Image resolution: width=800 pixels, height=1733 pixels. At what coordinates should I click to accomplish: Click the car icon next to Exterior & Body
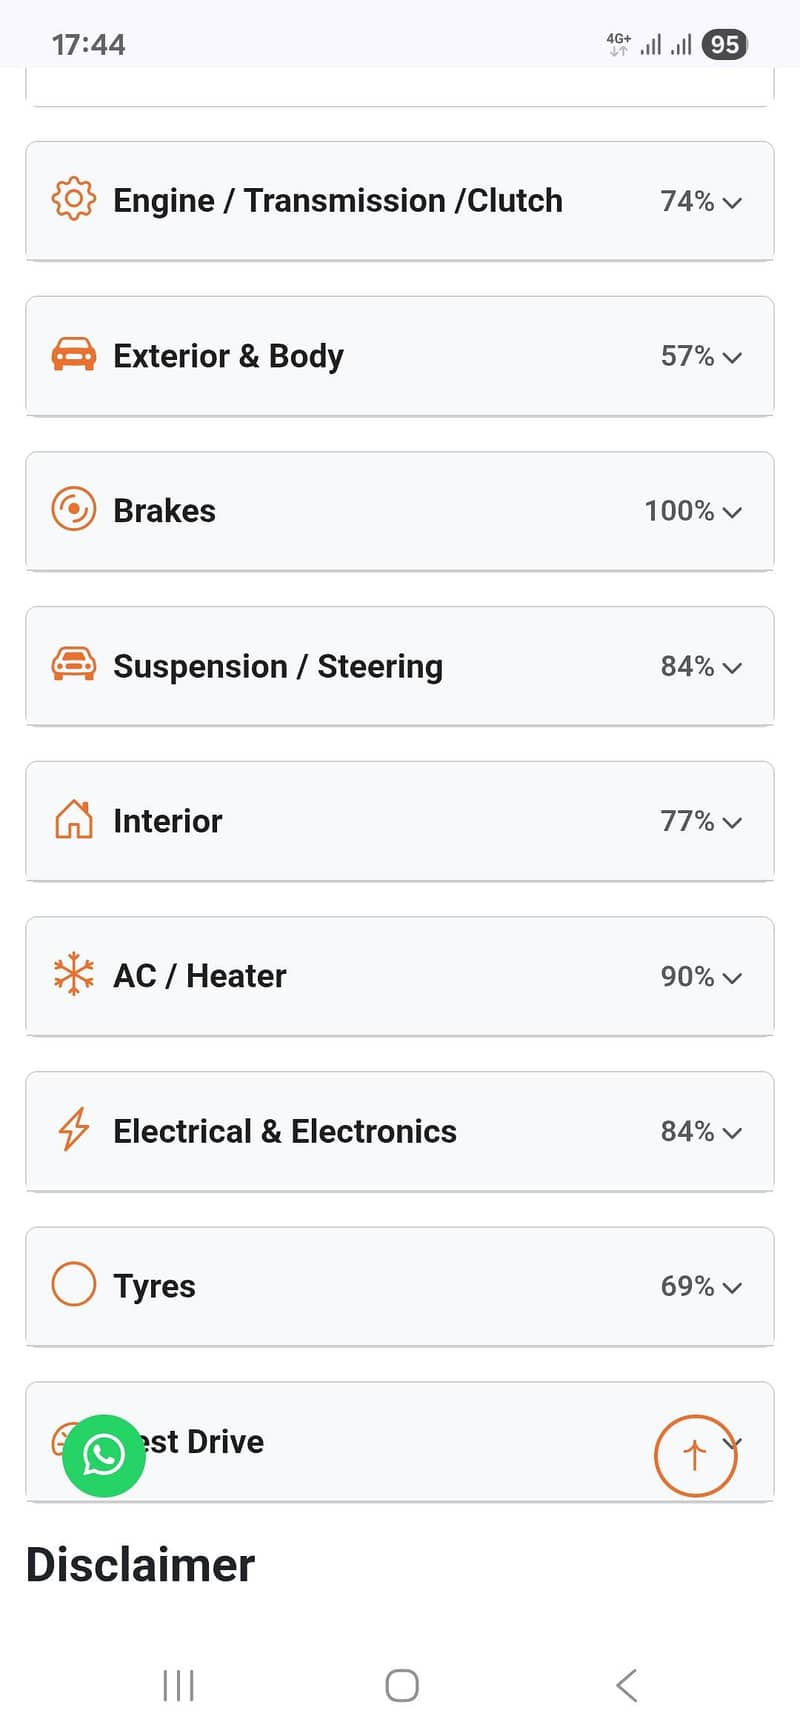pyautogui.click(x=73, y=355)
